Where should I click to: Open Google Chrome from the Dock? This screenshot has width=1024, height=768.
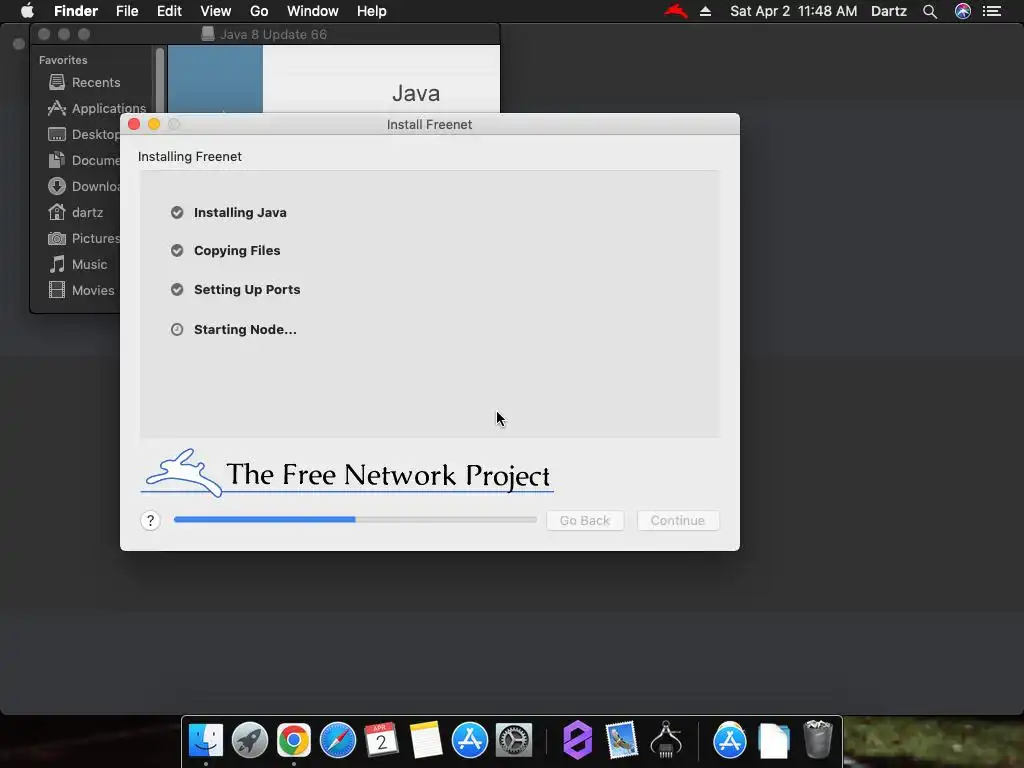[294, 740]
